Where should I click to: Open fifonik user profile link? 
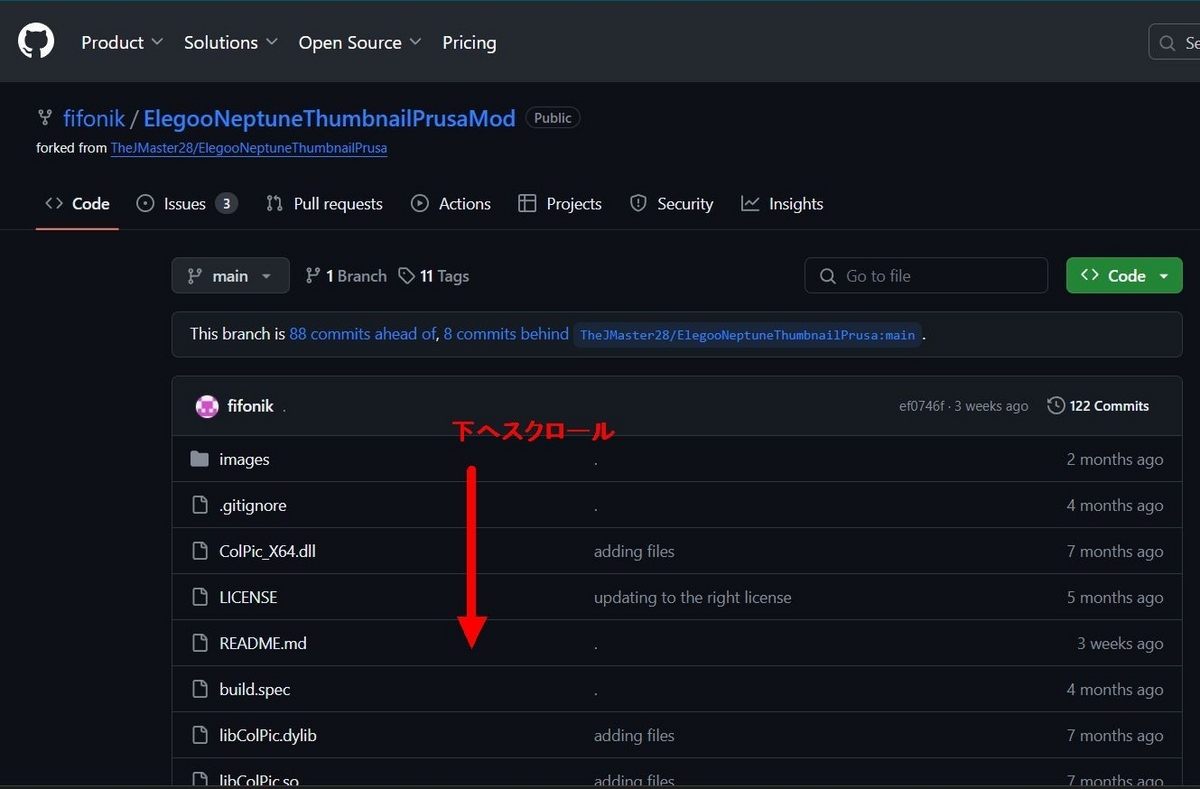click(94, 118)
